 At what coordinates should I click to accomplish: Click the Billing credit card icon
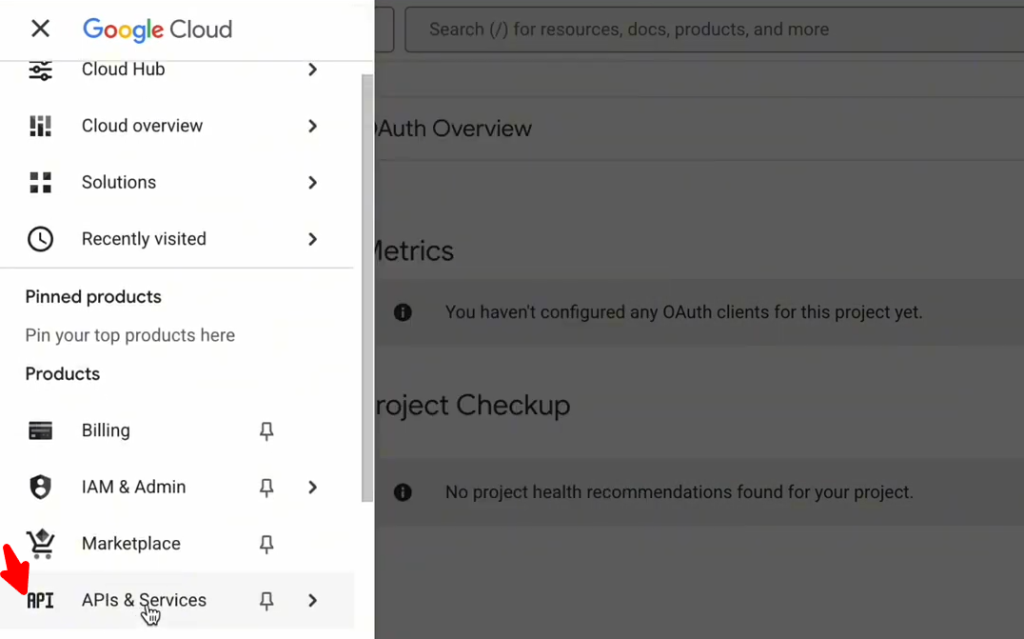point(40,431)
